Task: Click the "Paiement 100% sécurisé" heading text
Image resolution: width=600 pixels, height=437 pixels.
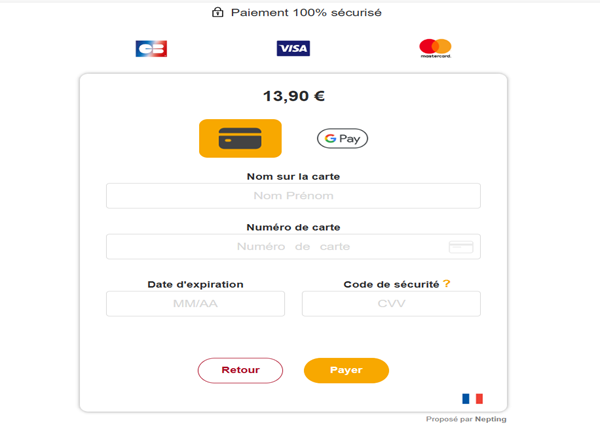Action: pos(306,13)
